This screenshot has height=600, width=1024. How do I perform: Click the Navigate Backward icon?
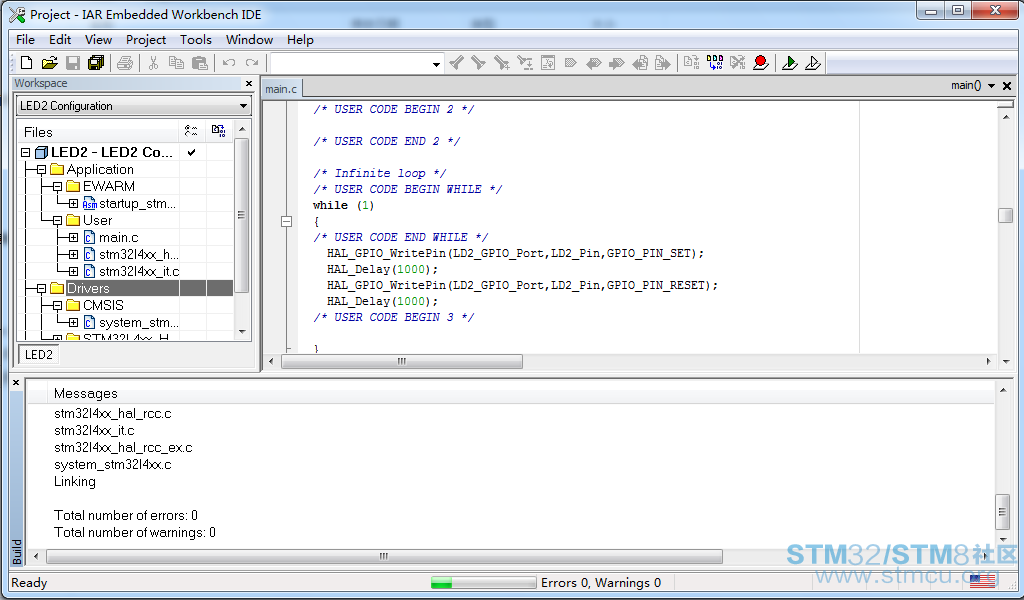641,63
